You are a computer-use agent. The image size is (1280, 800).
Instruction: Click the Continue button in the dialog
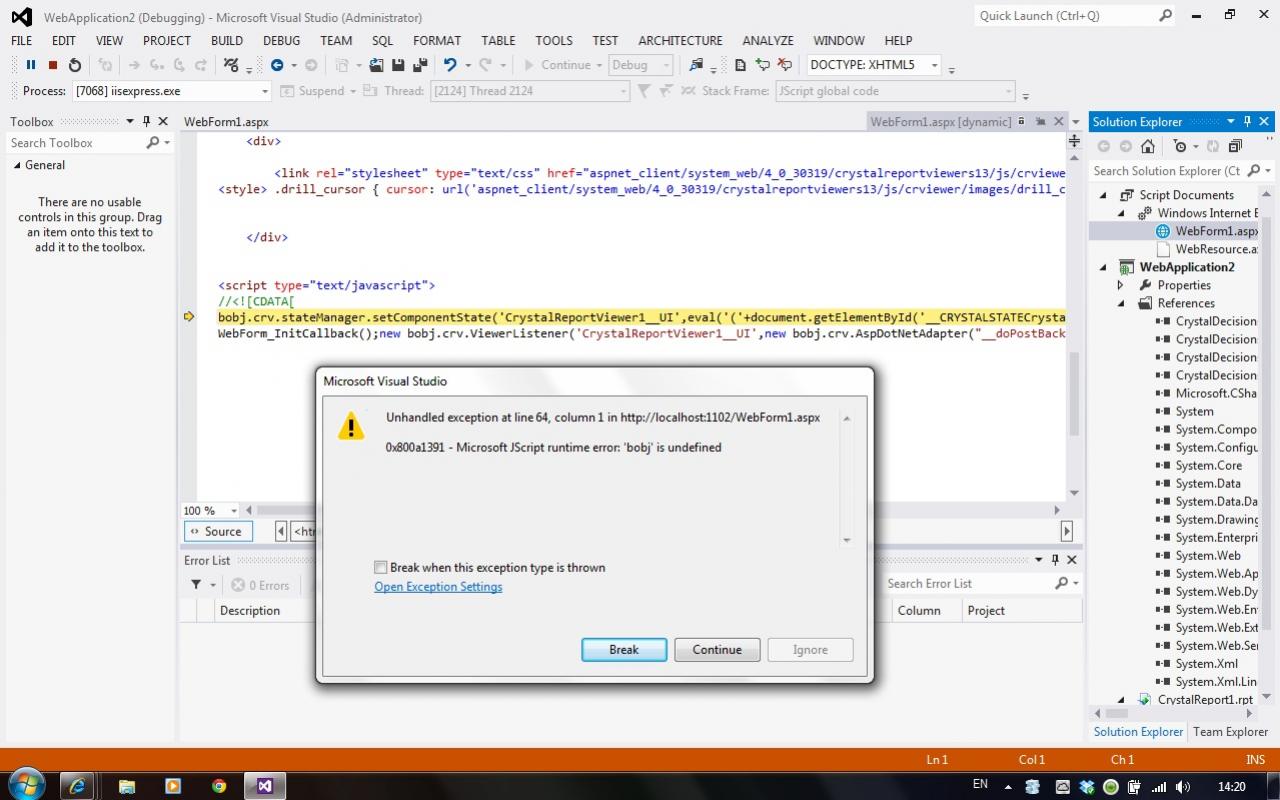[x=717, y=649]
